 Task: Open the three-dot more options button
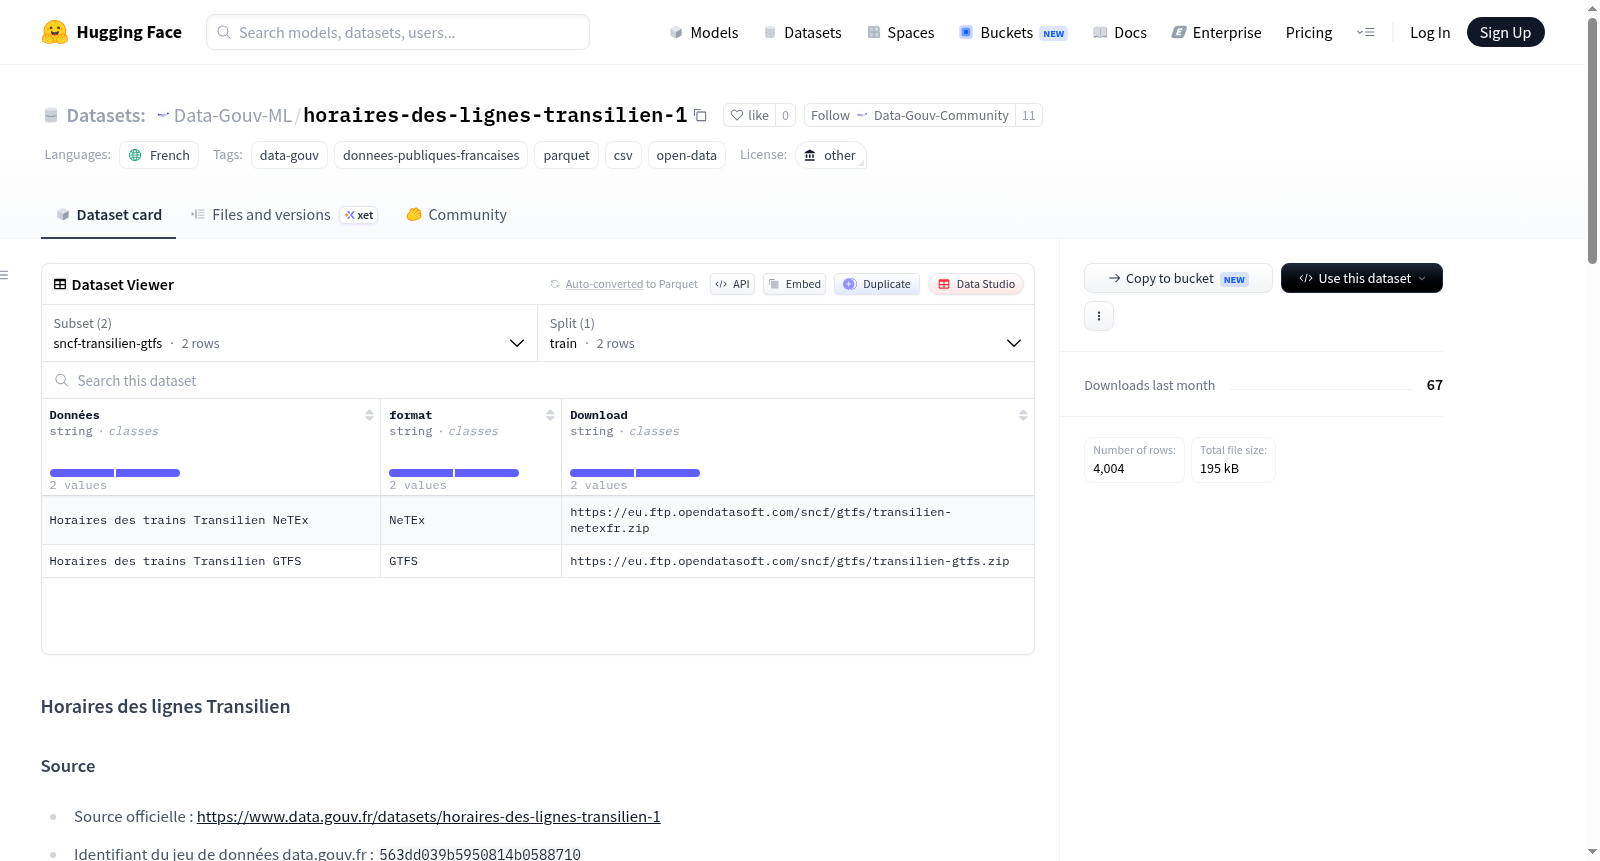point(1099,316)
